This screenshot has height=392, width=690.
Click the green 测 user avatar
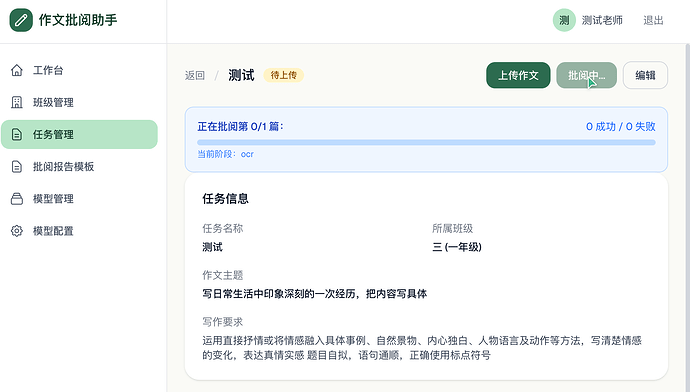pyautogui.click(x=564, y=20)
